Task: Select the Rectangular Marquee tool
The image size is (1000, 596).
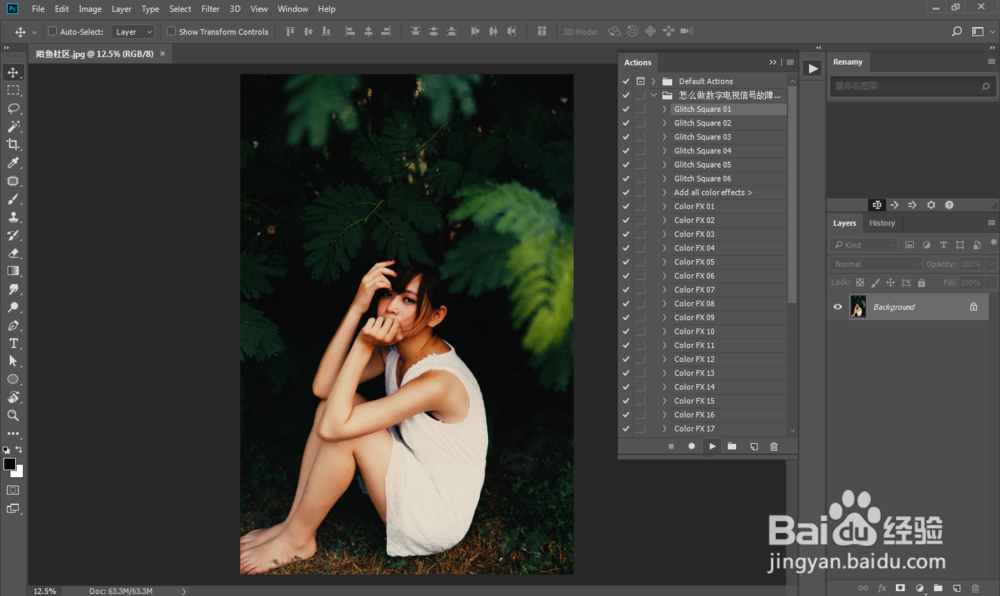Action: (13, 91)
